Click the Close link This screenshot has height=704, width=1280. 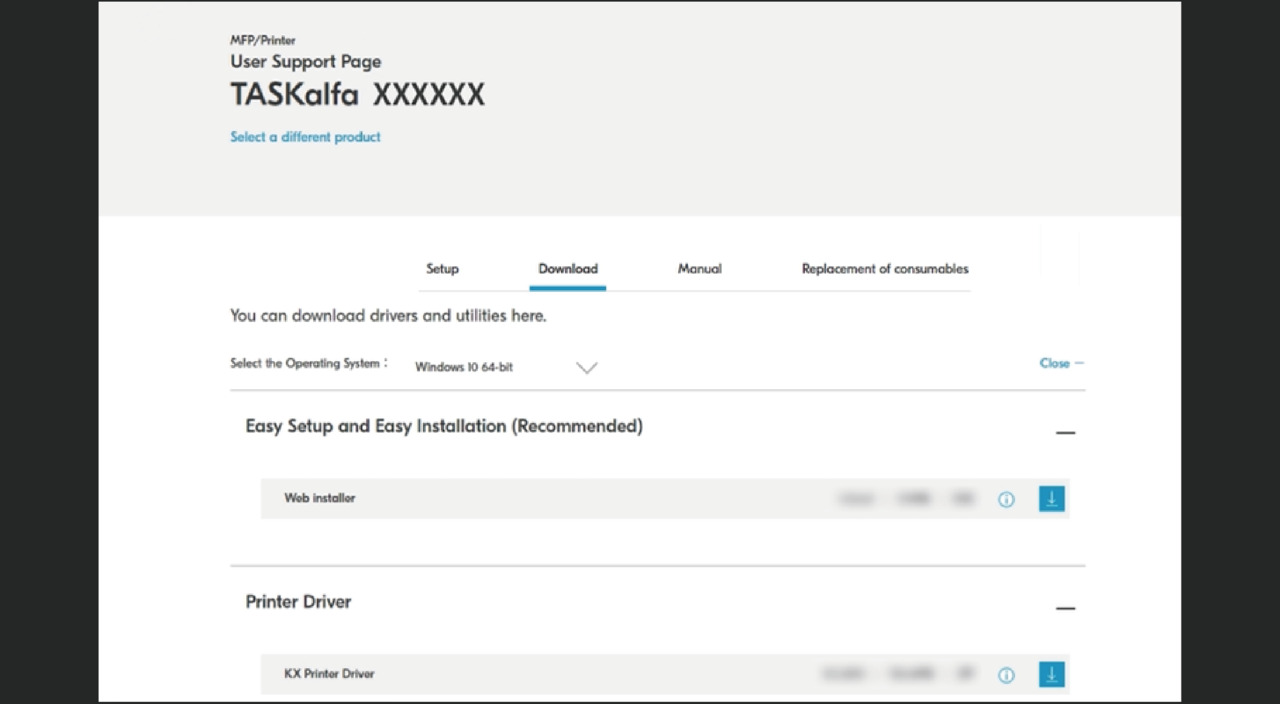coord(1061,363)
